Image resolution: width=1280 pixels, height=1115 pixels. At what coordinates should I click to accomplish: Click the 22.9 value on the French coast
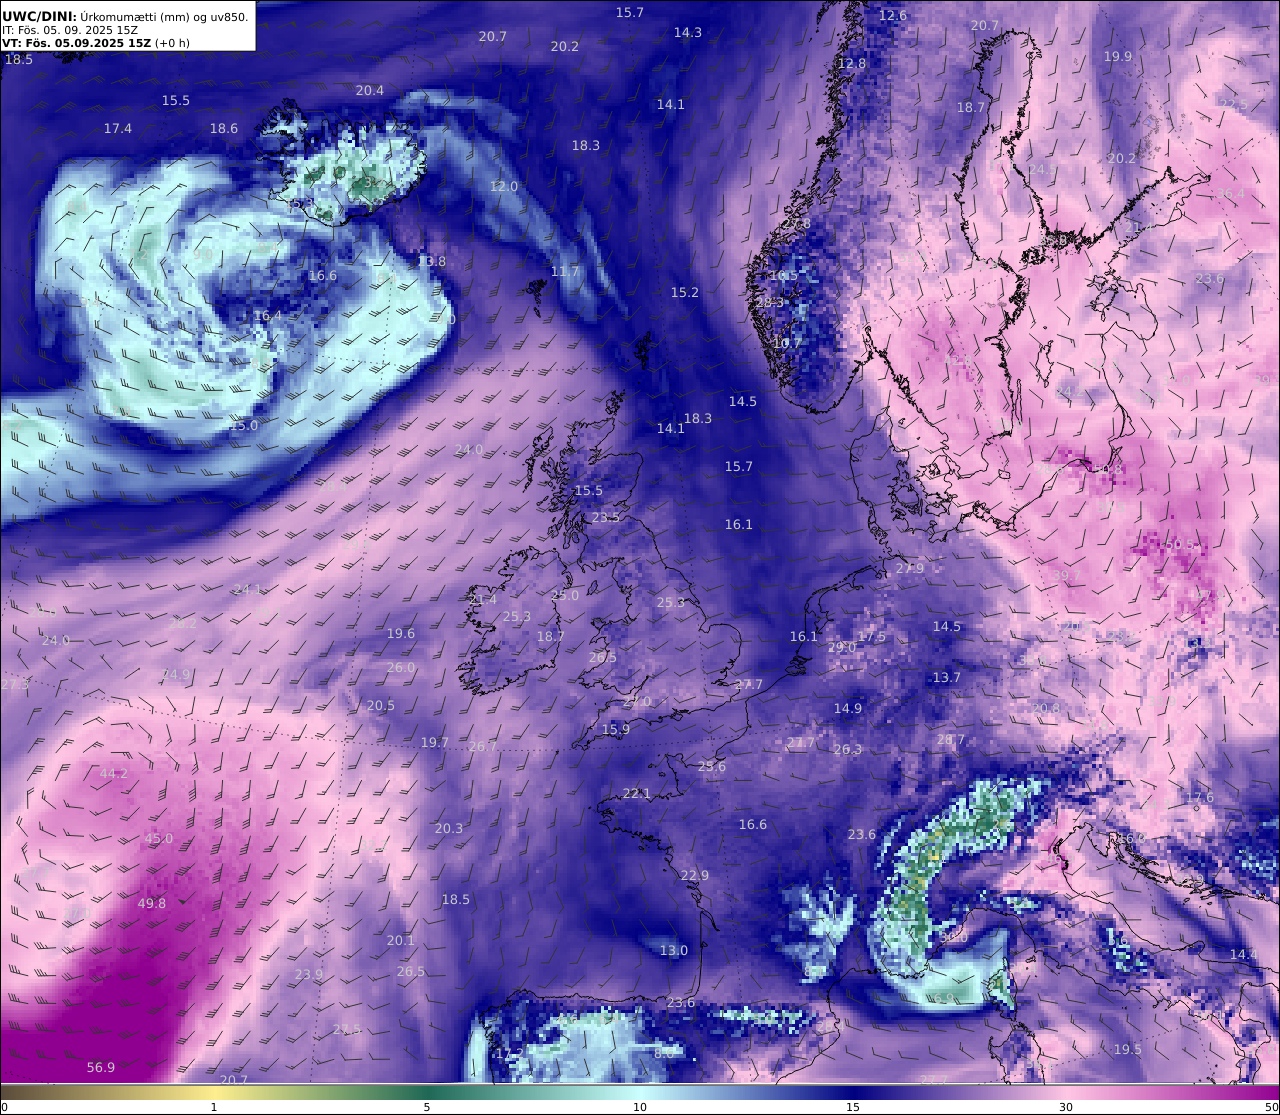coord(695,875)
